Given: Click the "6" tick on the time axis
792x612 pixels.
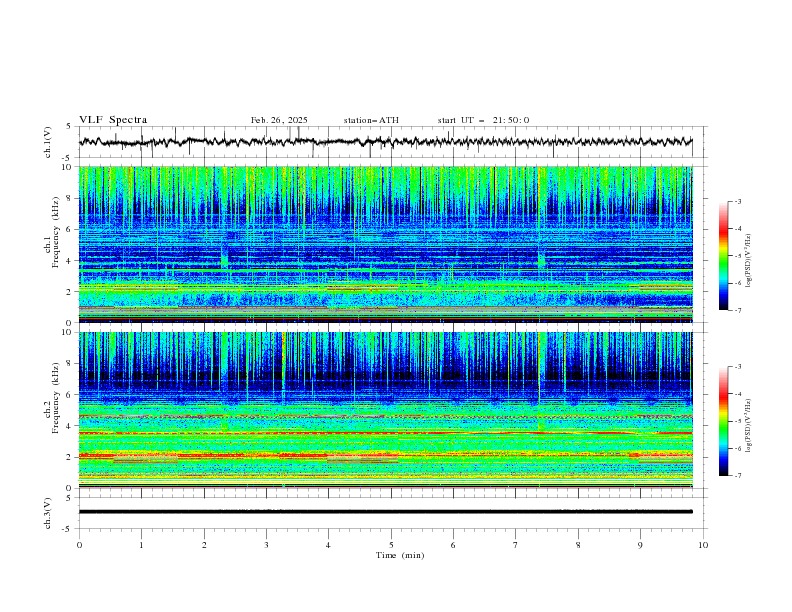Looking at the screenshot, I should coord(453,545).
